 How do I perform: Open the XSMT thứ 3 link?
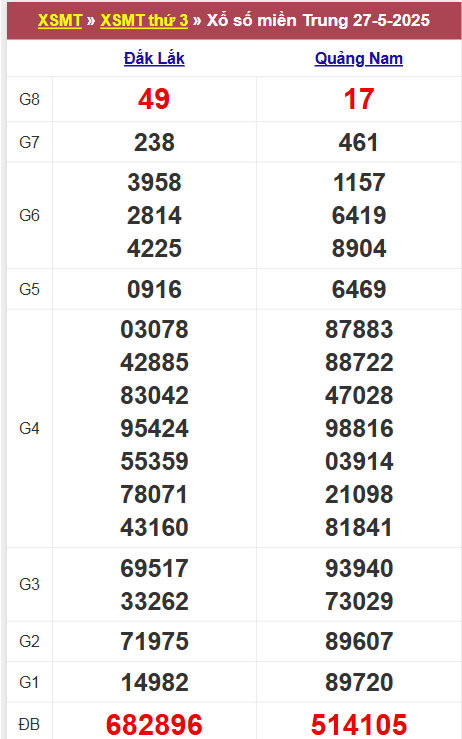point(144,20)
